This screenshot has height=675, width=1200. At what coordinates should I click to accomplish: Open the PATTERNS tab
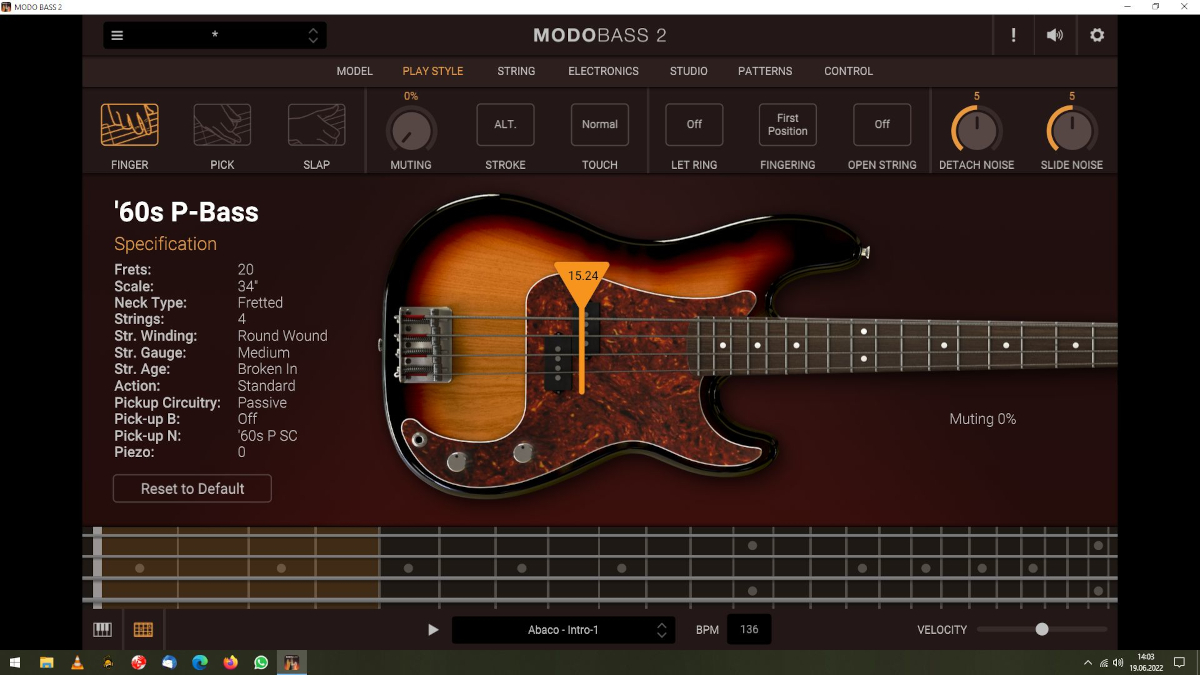pos(765,71)
